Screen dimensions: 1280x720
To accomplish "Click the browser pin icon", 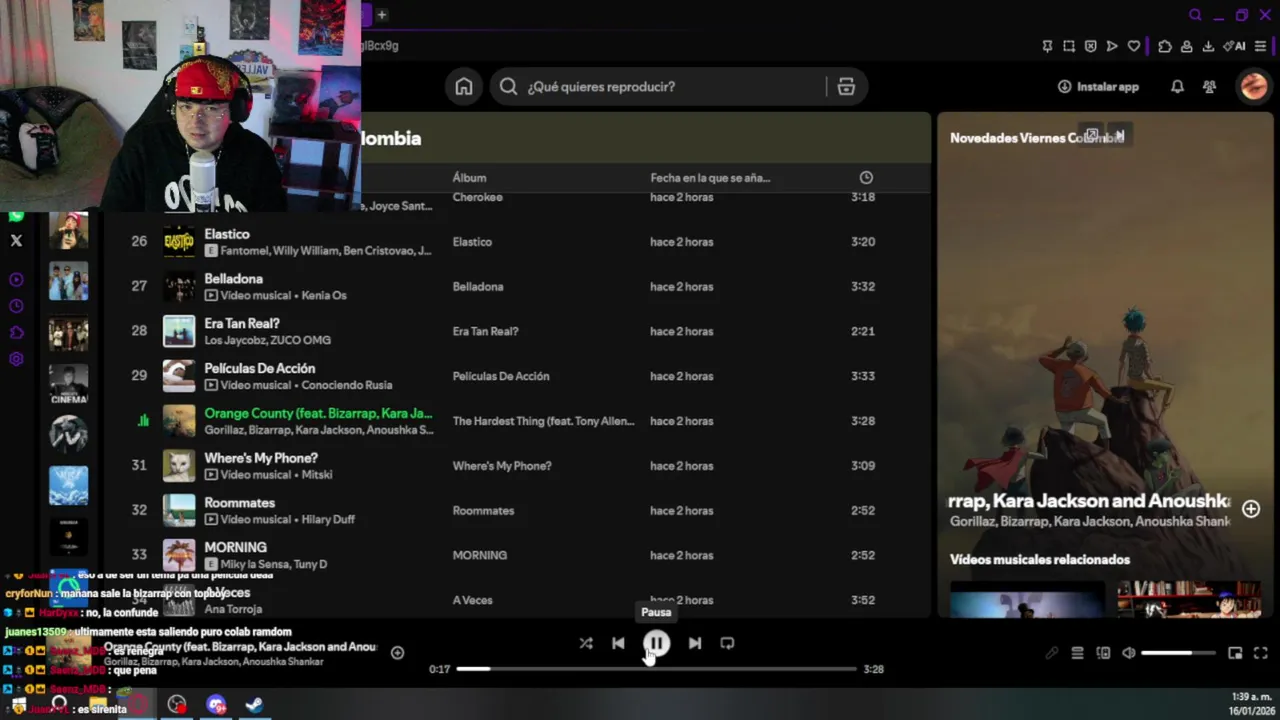I will click(1047, 46).
